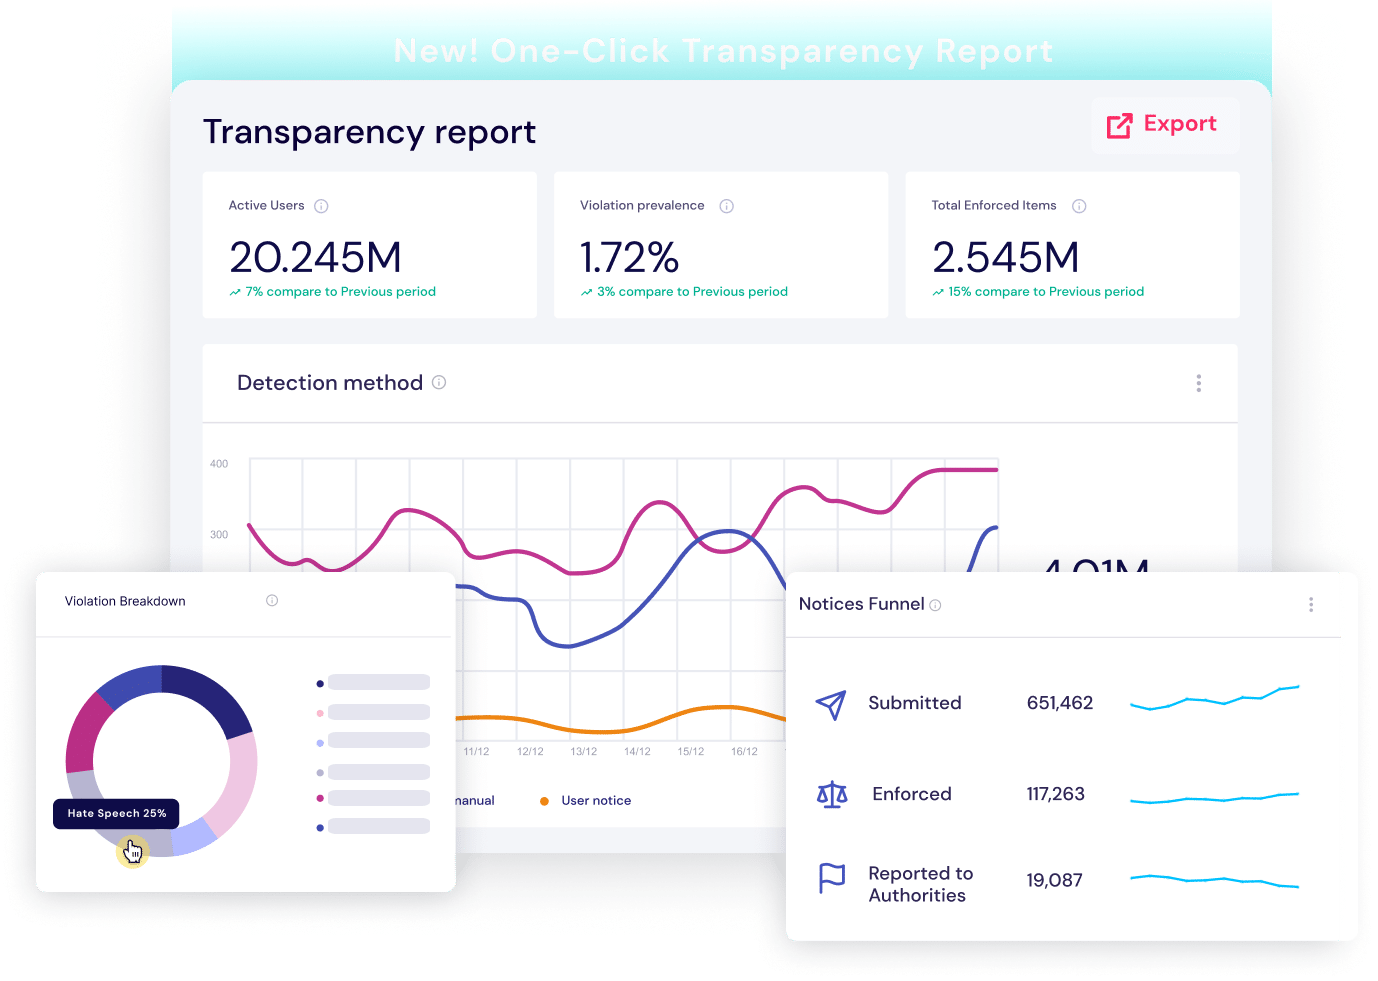Click the Total Enforced Items trend arrow icon
Screen dimensions: 1378x981
click(938, 293)
